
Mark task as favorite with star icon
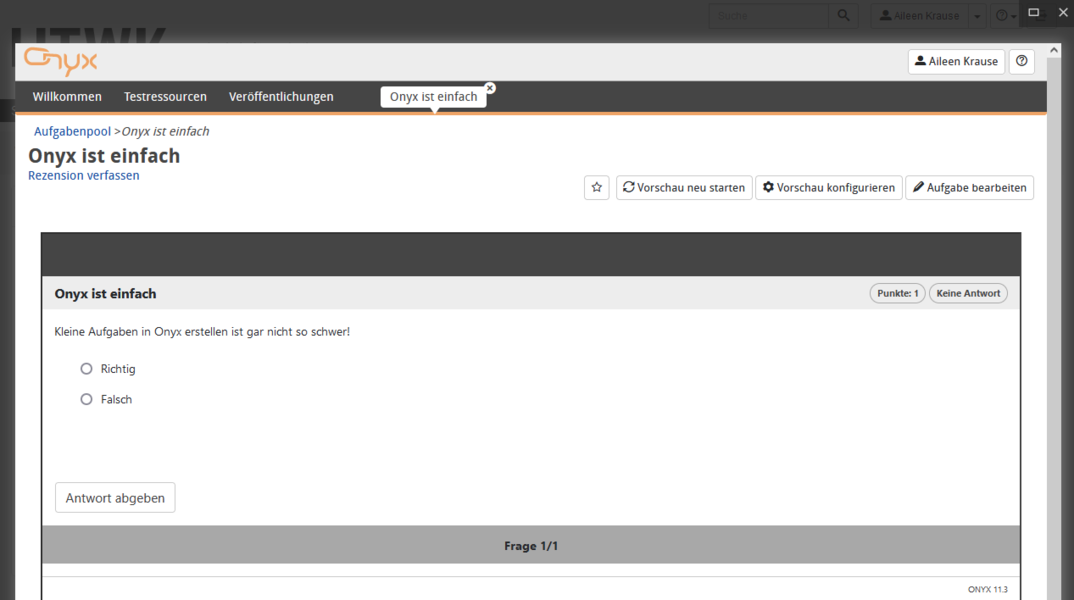coord(597,188)
